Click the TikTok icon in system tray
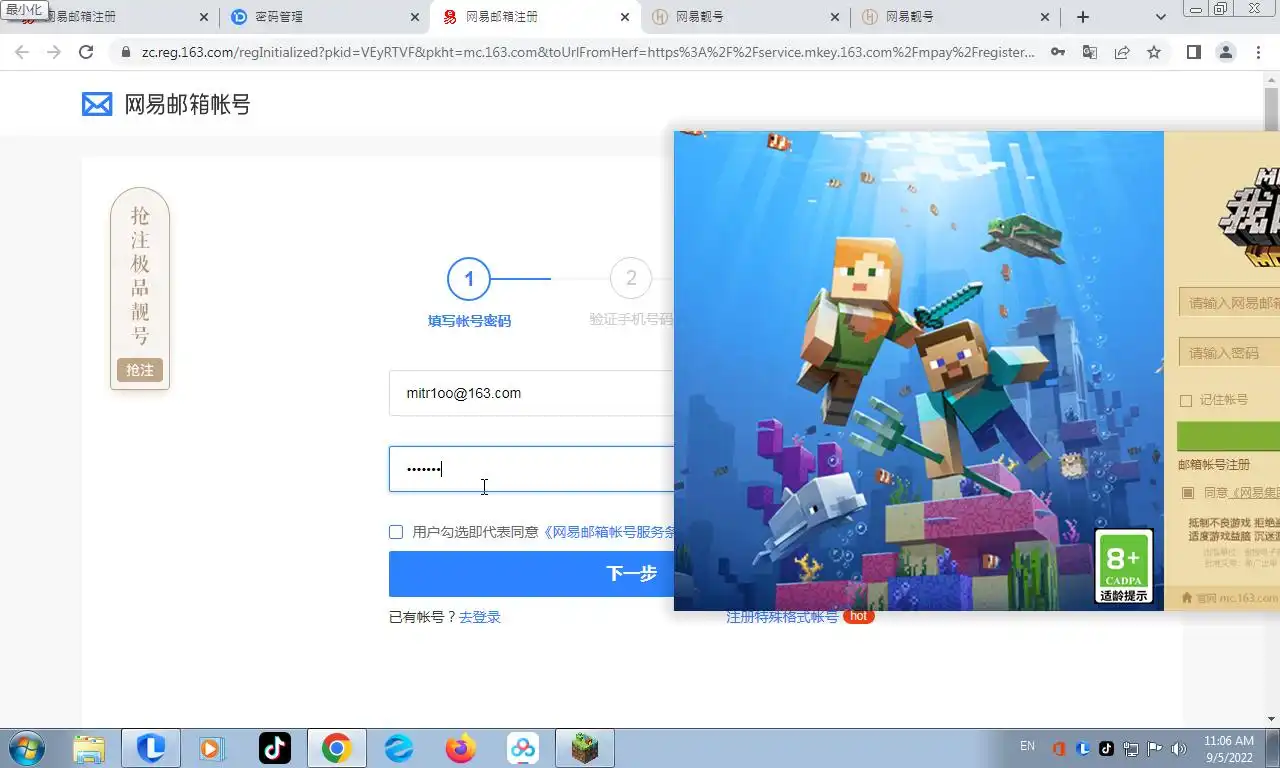Image resolution: width=1280 pixels, height=768 pixels. [1107, 748]
